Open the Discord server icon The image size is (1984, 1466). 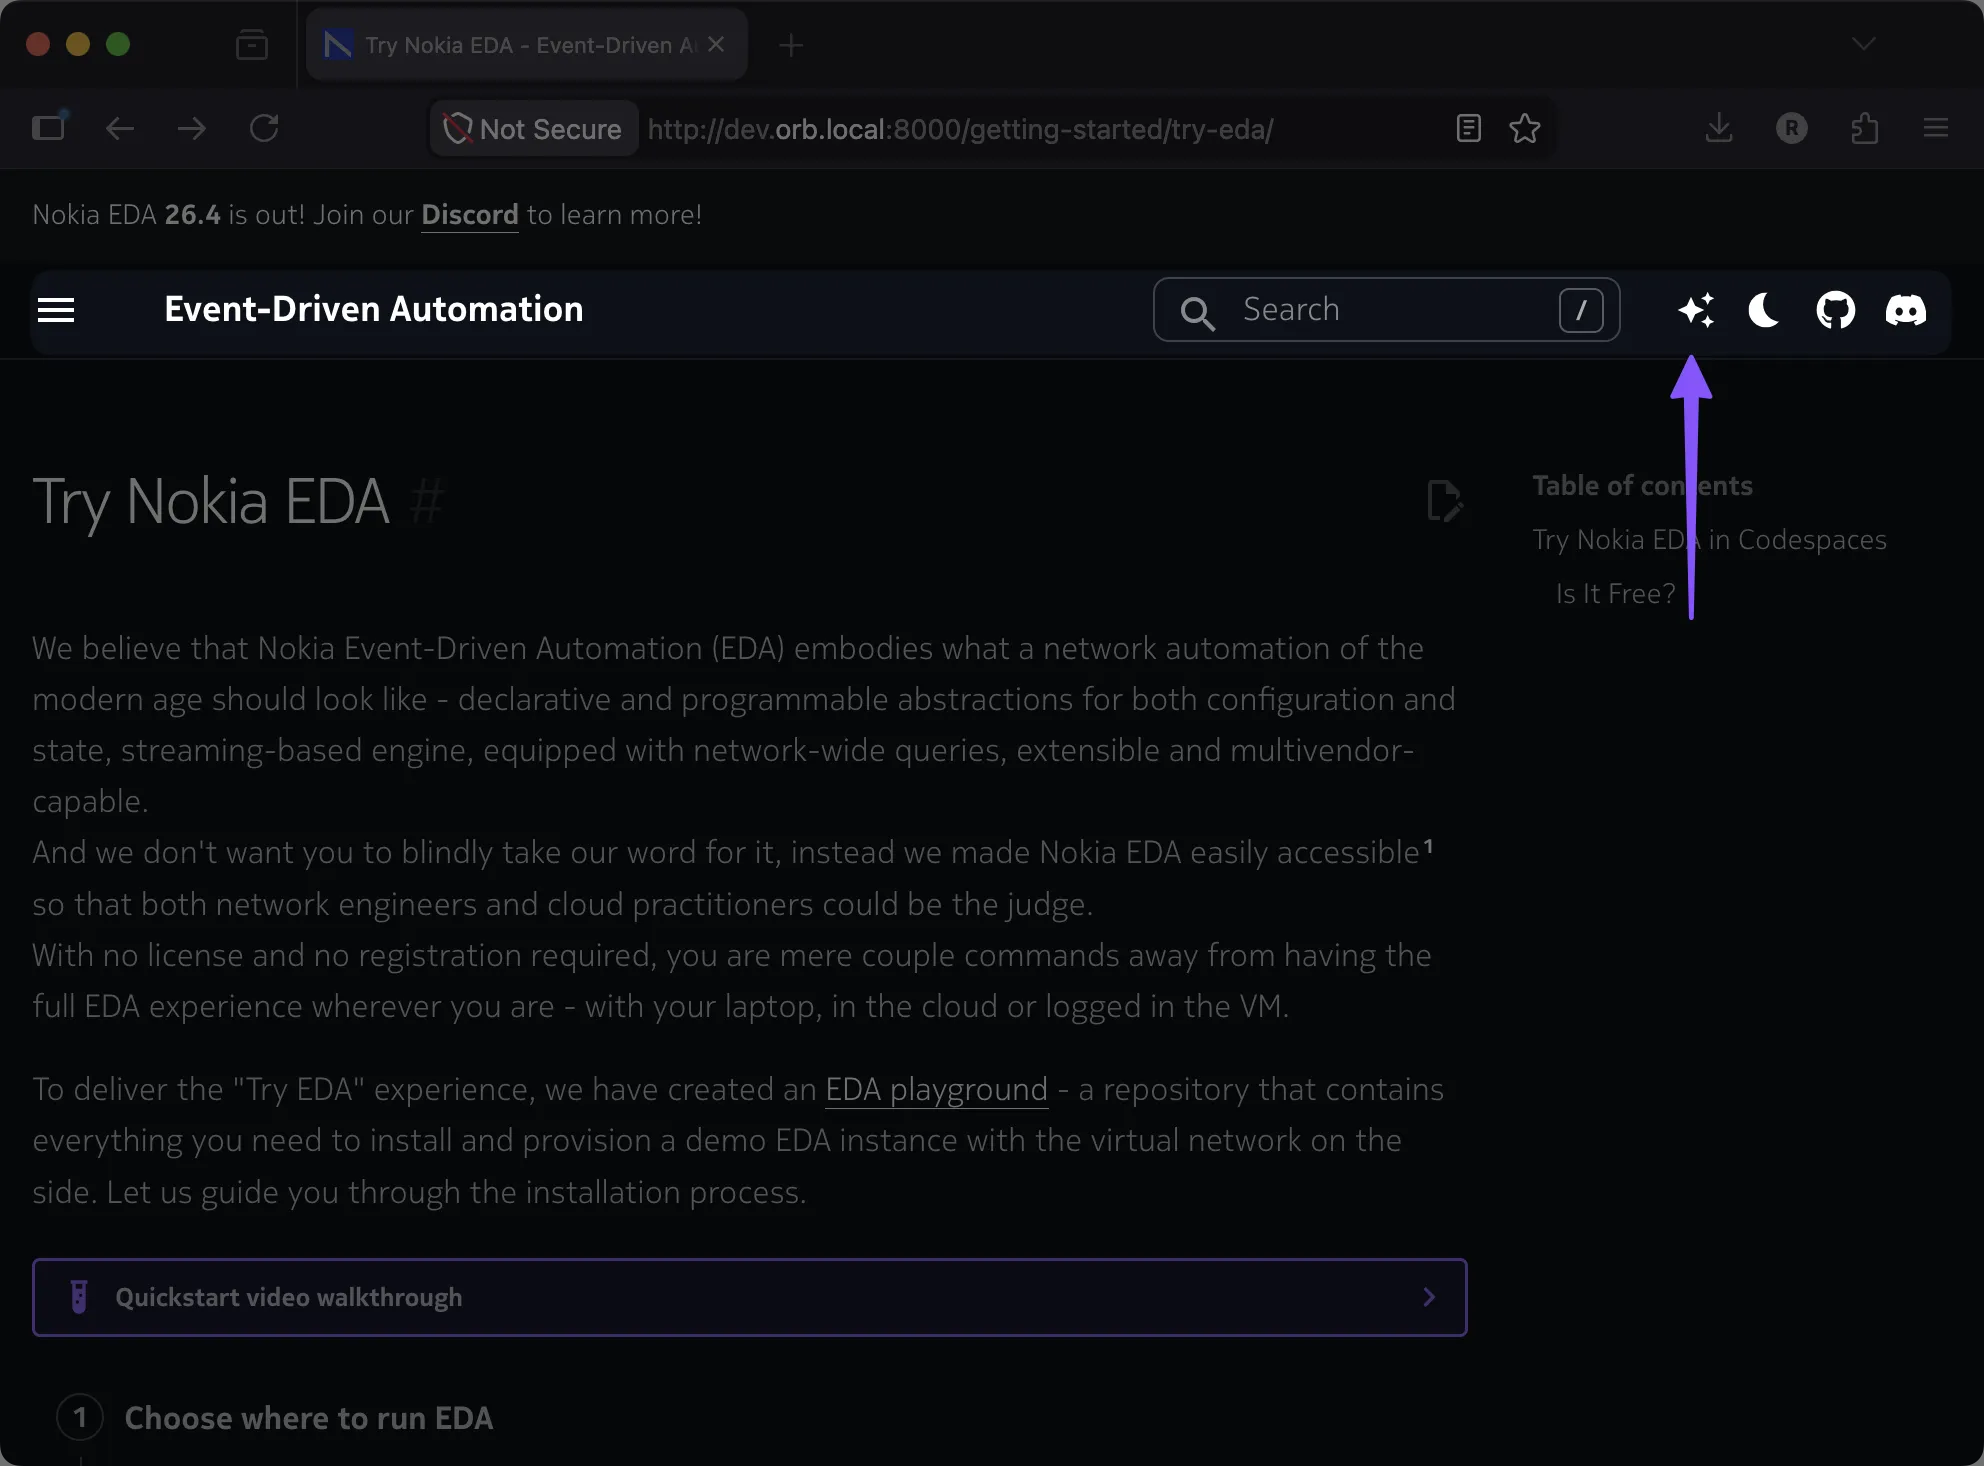(x=1905, y=310)
